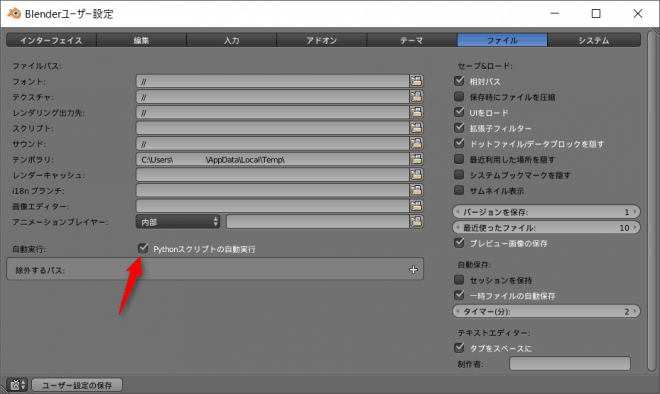Image resolution: width=660 pixels, height=394 pixels.
Task: Open folder browser for テンポラリ path
Action: tap(416, 159)
